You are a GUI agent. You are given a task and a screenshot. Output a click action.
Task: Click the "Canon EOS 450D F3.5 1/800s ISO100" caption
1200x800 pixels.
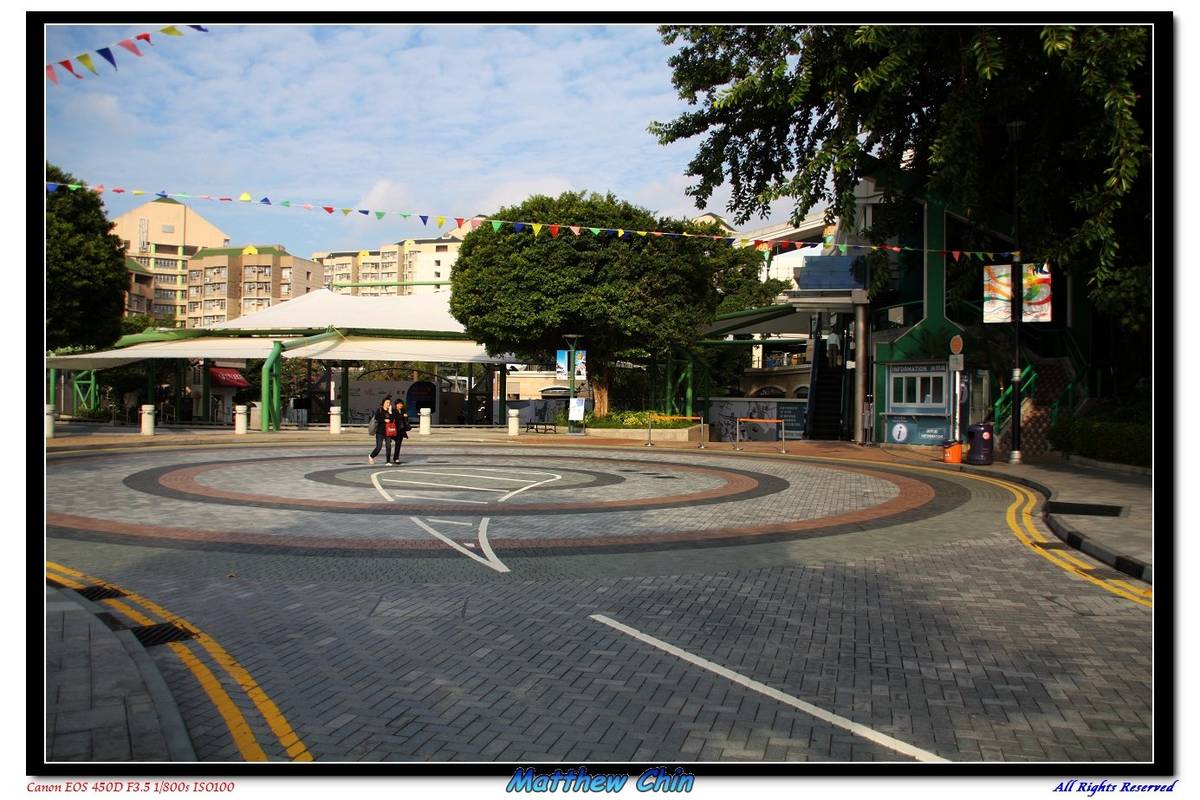[130, 787]
